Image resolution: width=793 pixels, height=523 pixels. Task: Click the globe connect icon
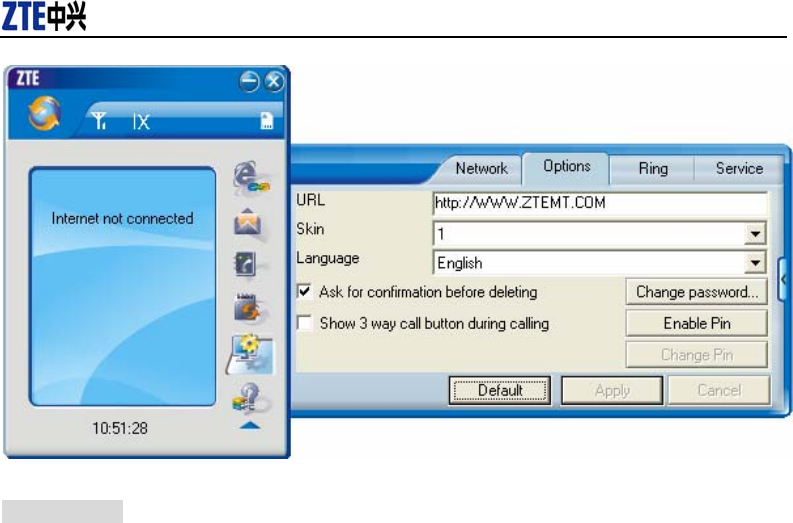click(x=45, y=113)
